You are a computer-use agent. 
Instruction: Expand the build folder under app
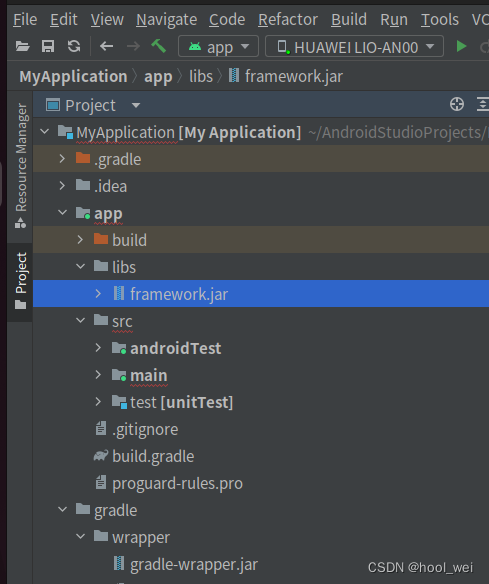(80, 239)
